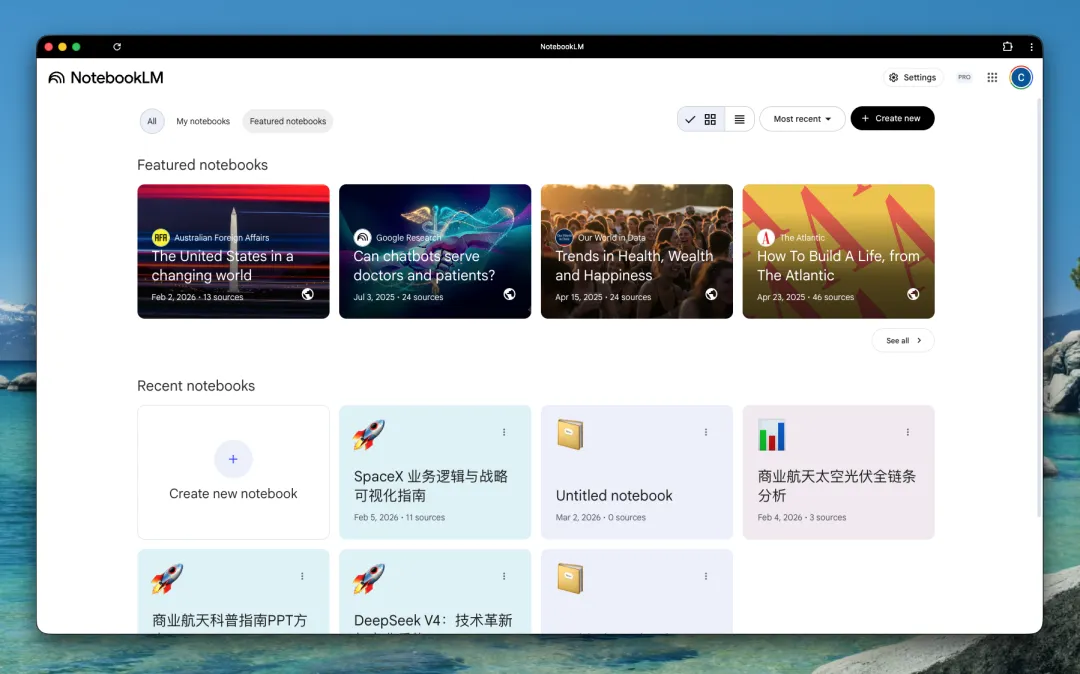Image resolution: width=1080 pixels, height=674 pixels.
Task: Click the yellow notebook emoji on Untitled notebook
Action: (570, 435)
